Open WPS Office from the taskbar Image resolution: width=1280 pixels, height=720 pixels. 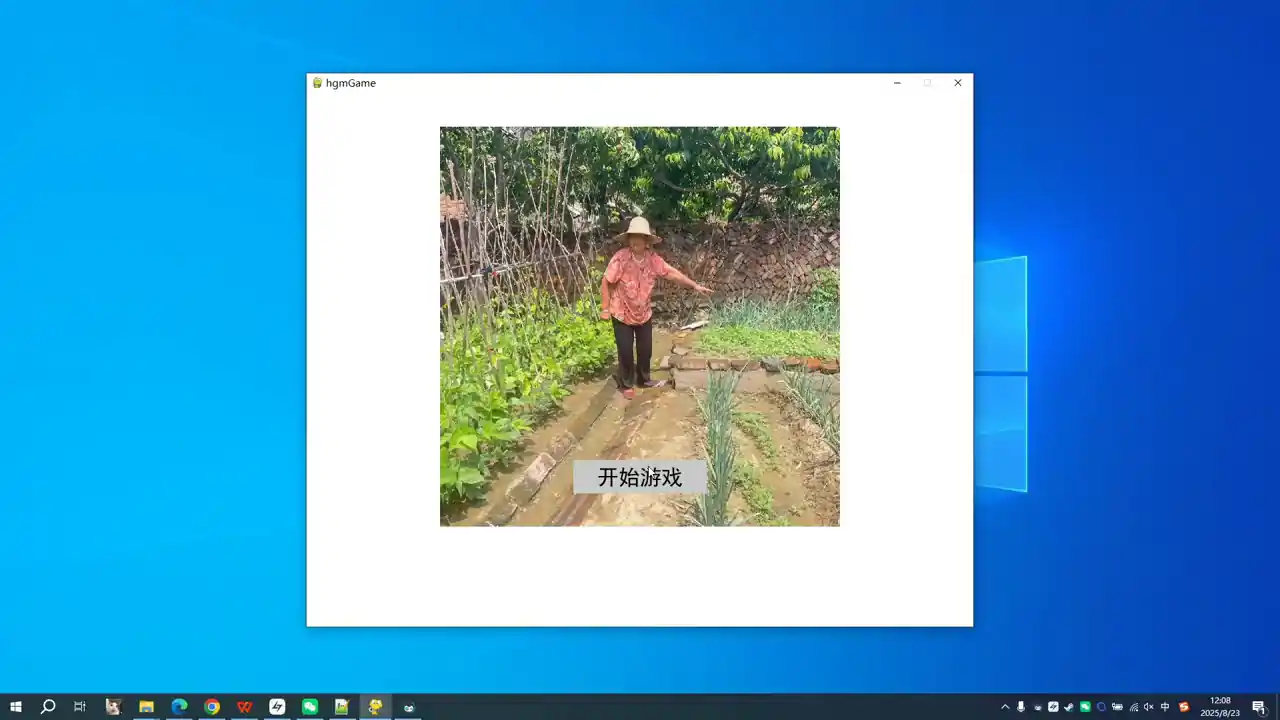pyautogui.click(x=245, y=707)
